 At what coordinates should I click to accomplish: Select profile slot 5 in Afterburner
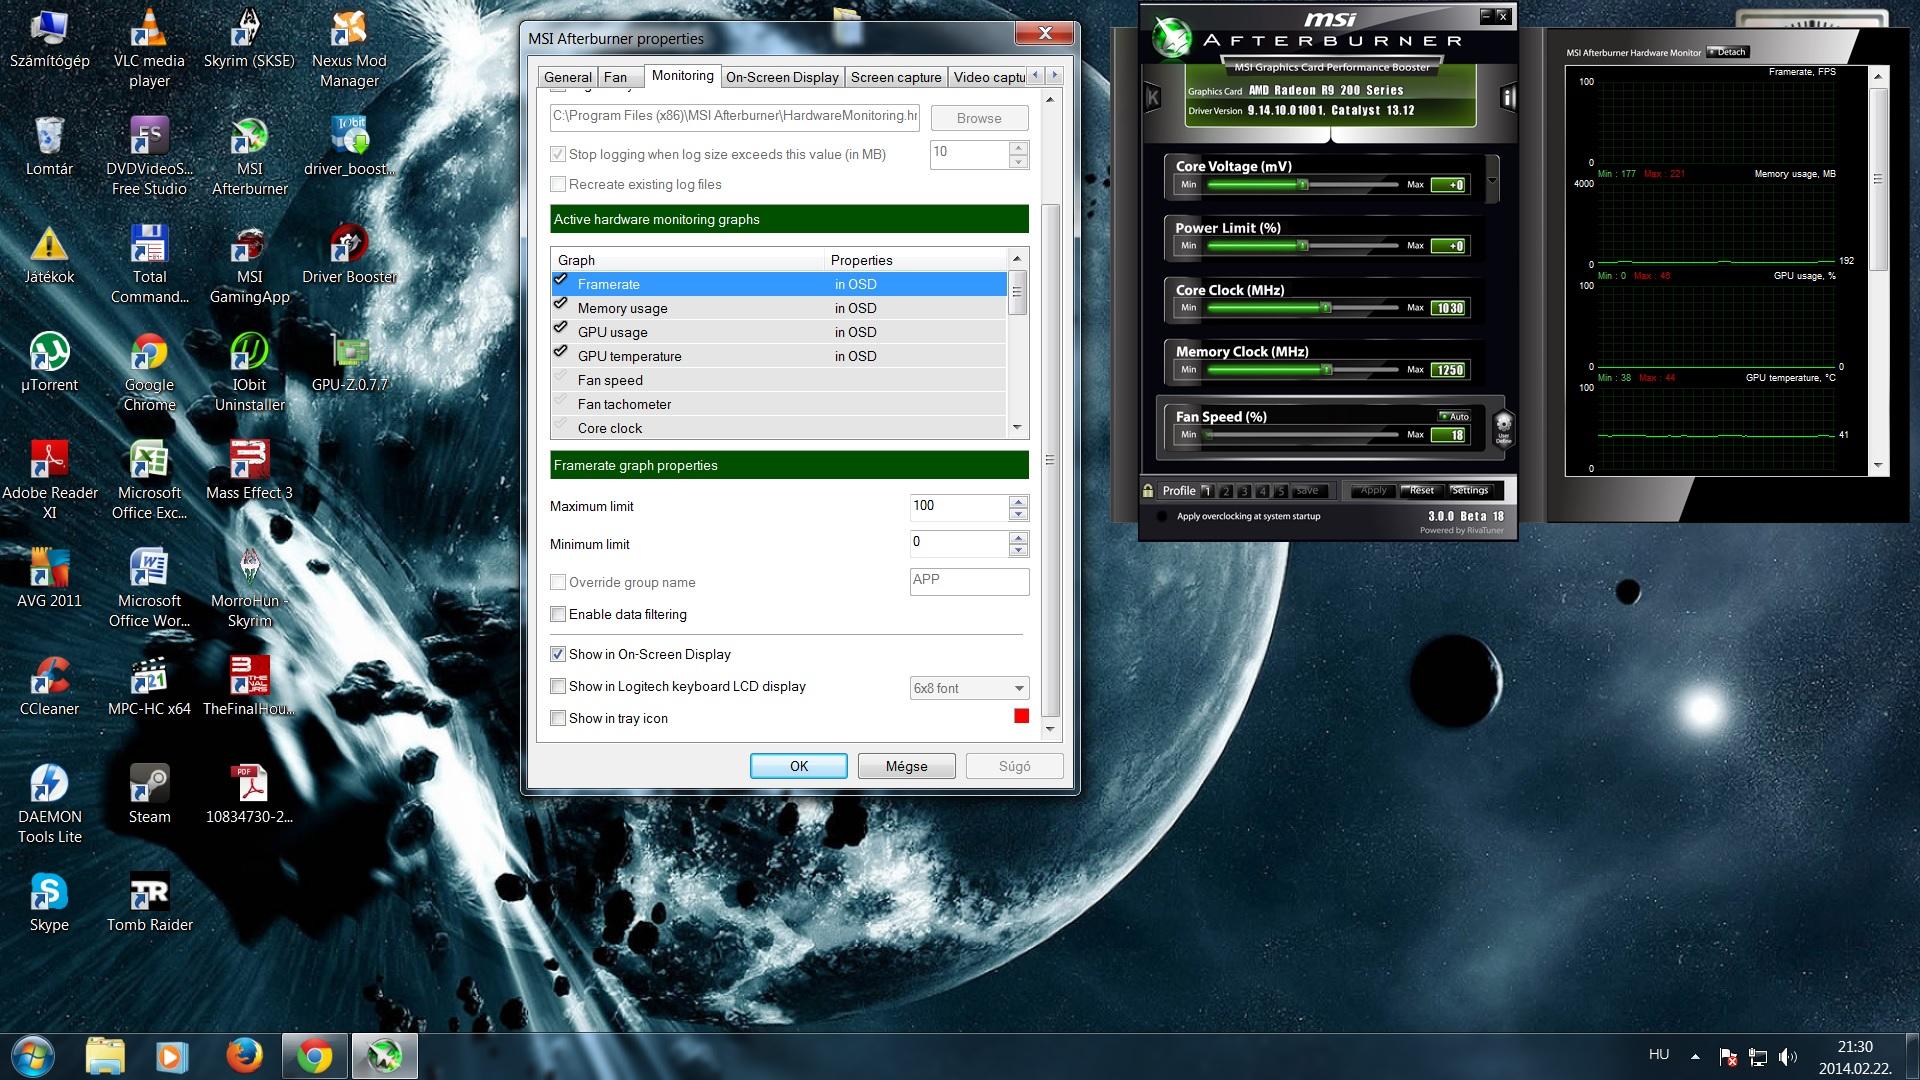coord(1281,491)
